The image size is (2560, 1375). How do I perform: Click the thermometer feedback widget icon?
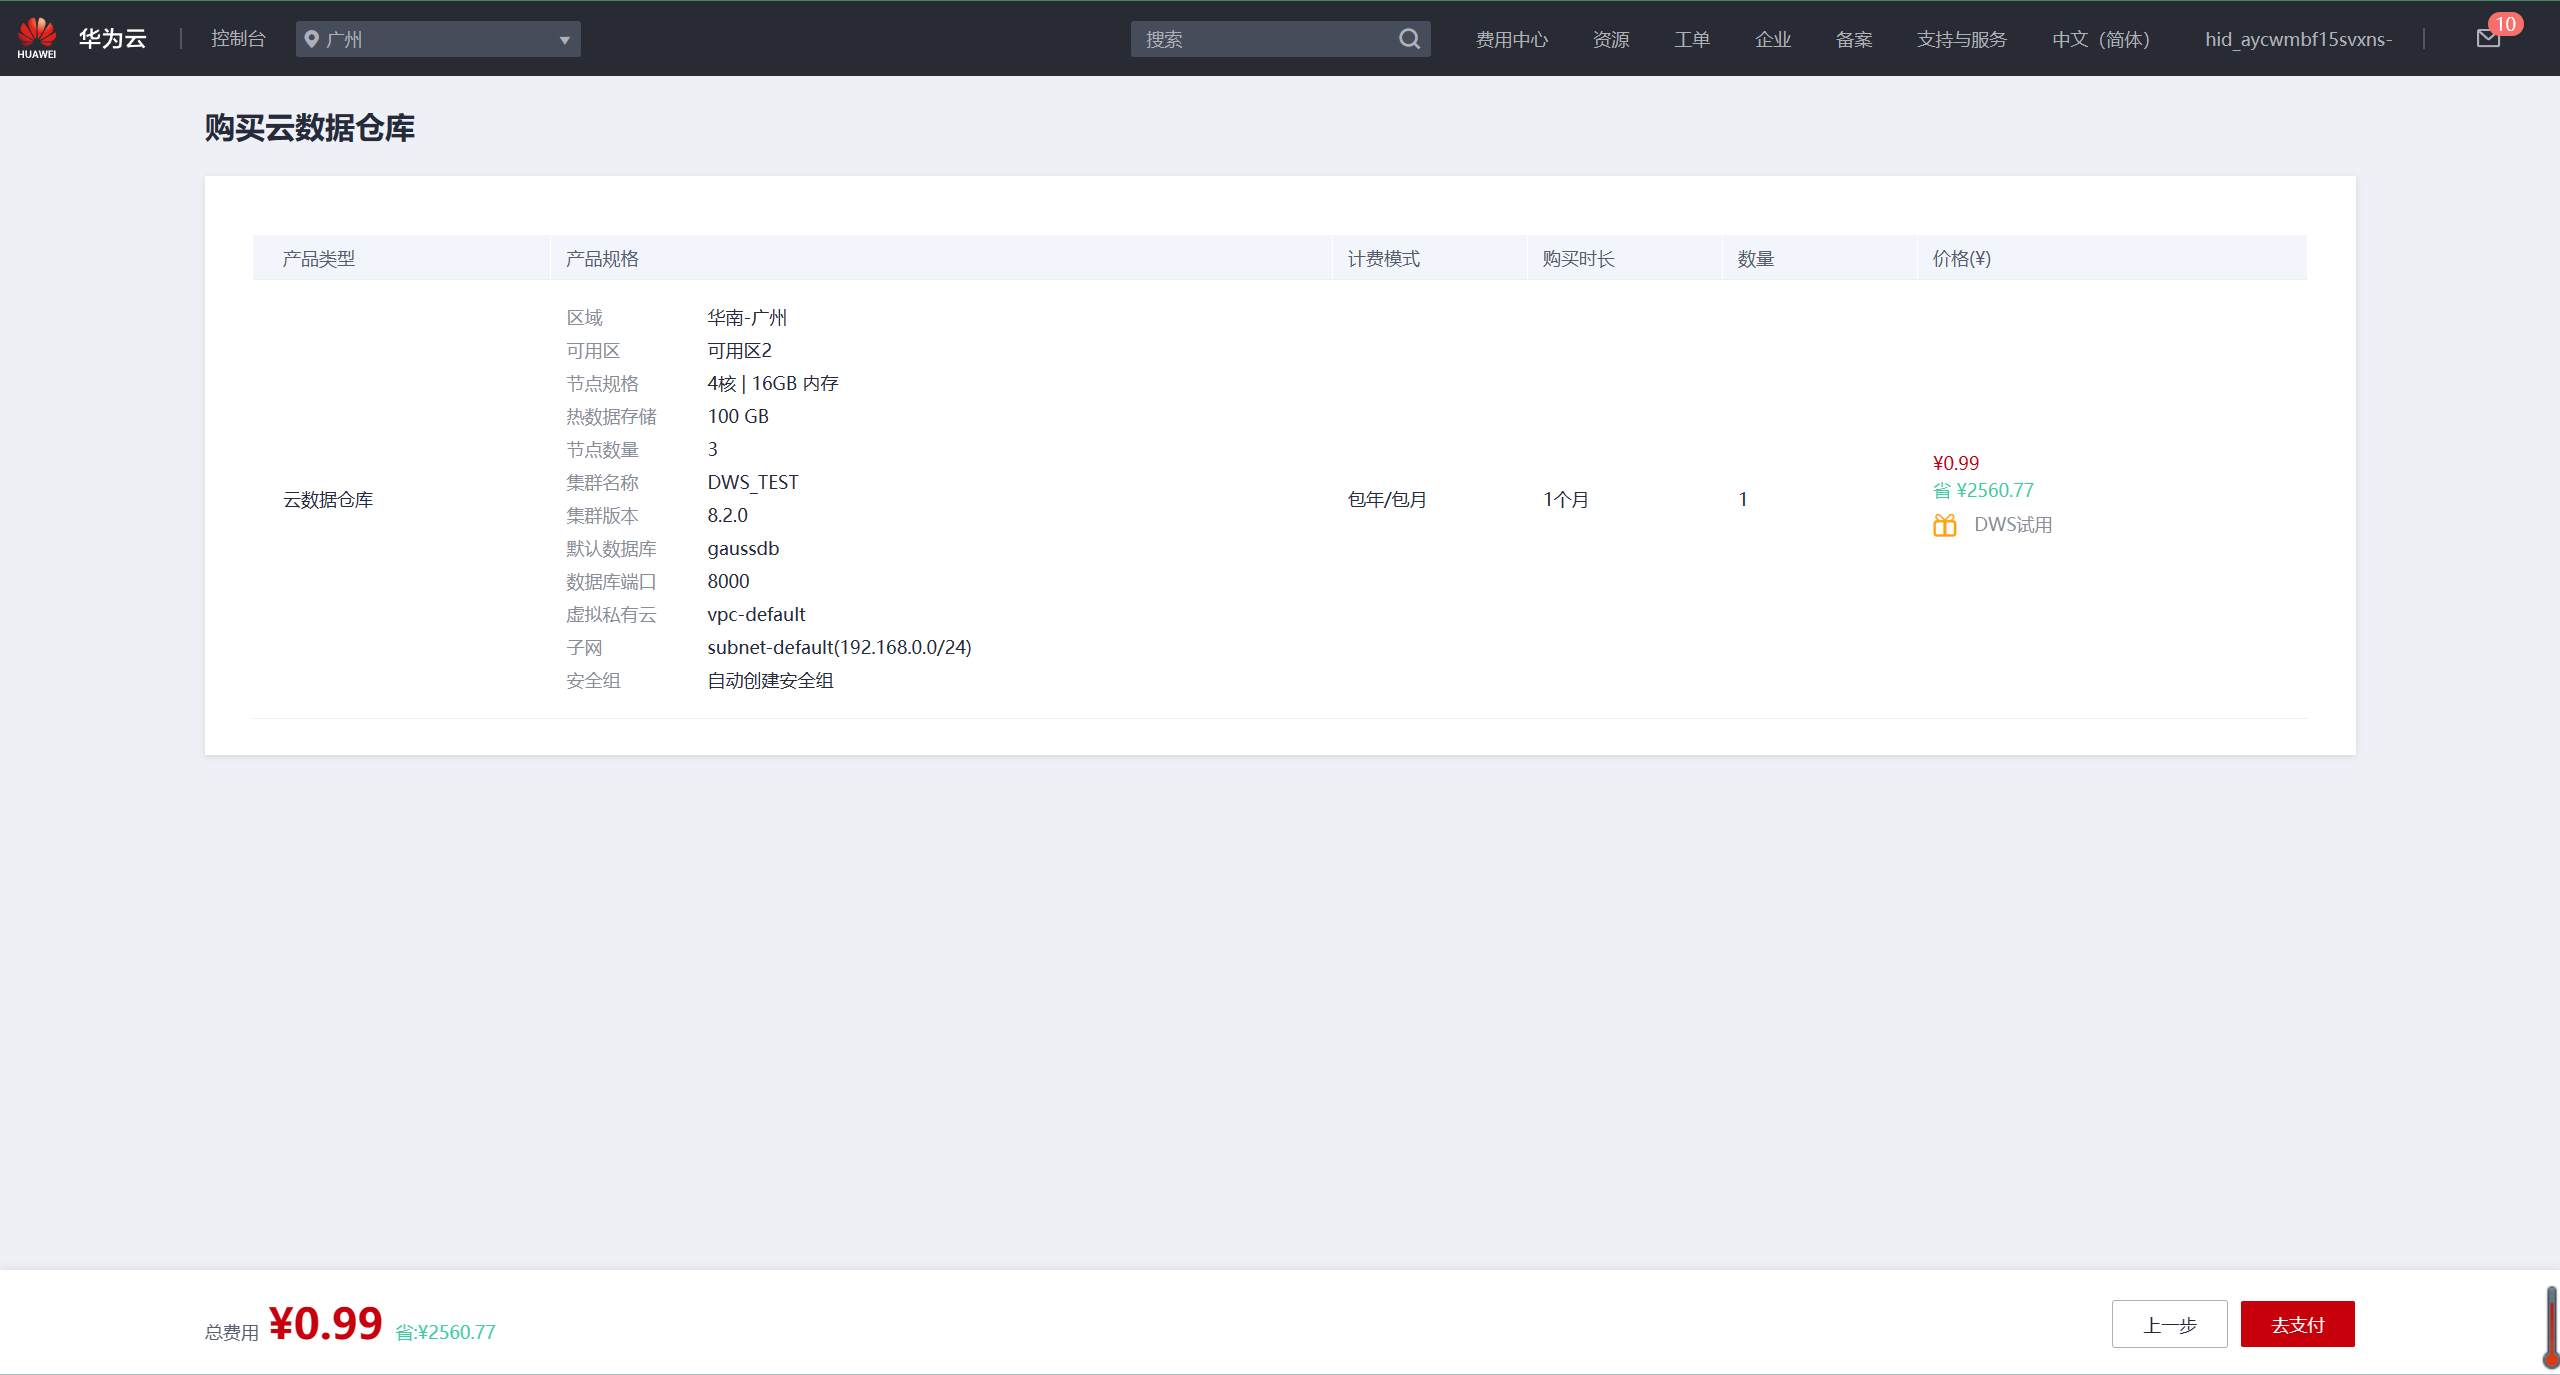2551,1328
